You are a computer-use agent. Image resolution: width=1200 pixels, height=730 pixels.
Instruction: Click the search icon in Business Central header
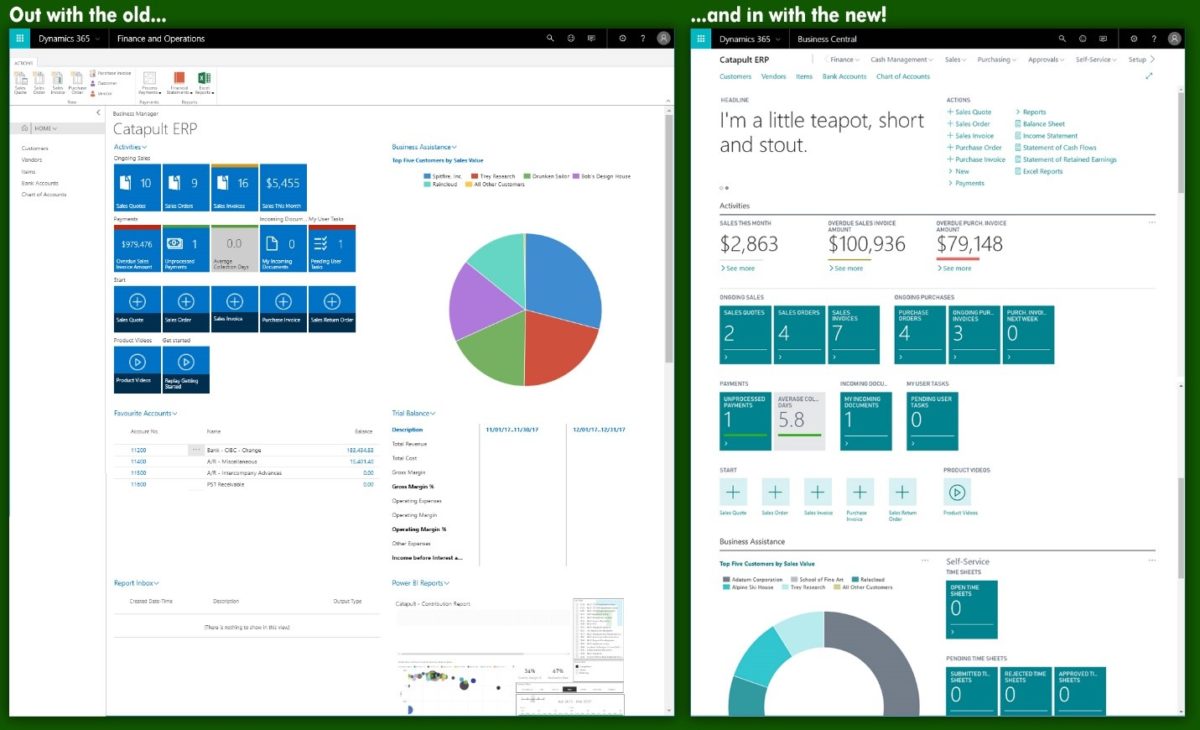(1062, 38)
